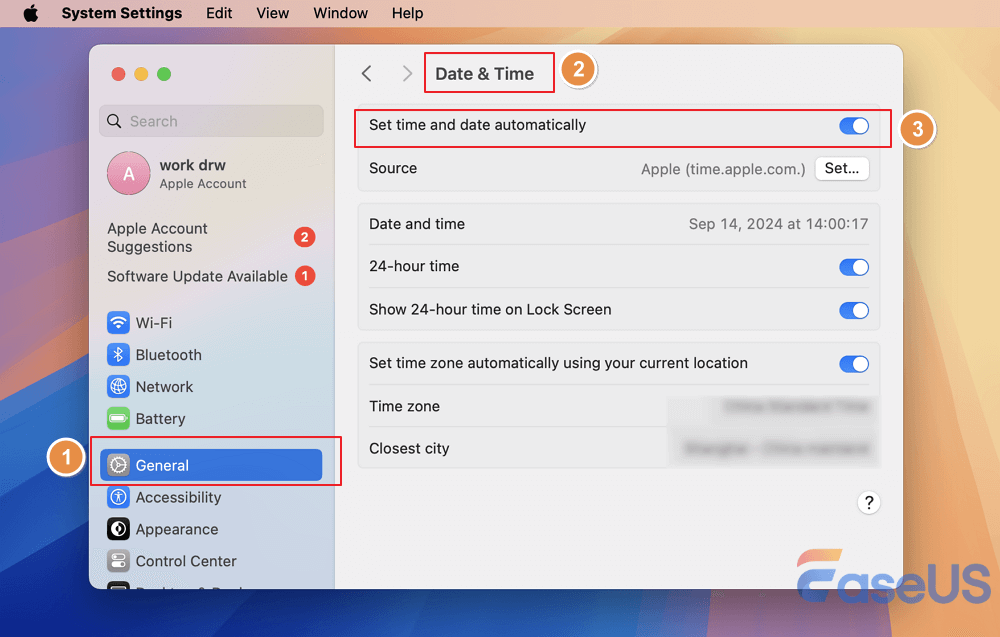Viewport: 1000px width, 637px height.
Task: Toggle Show 24-hour time on Lock Screen
Action: click(x=853, y=310)
